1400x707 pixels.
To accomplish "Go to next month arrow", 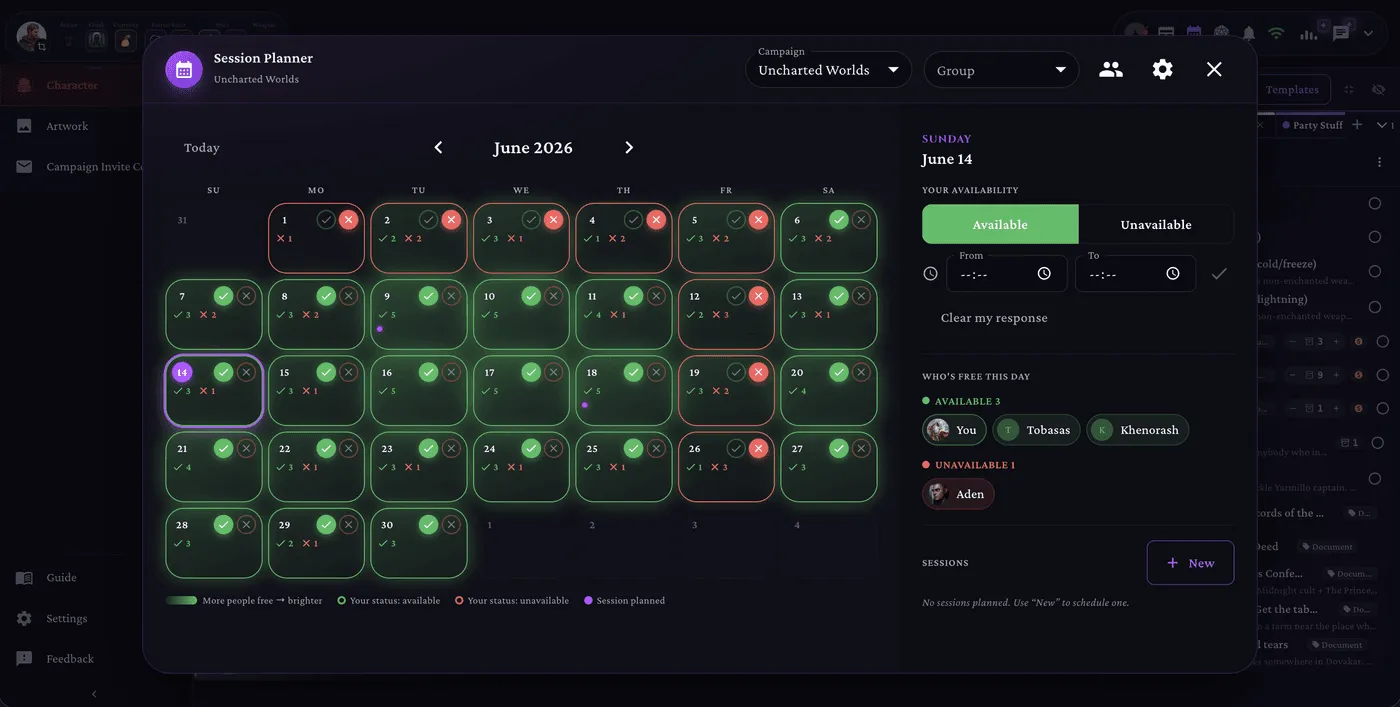I will 629,148.
